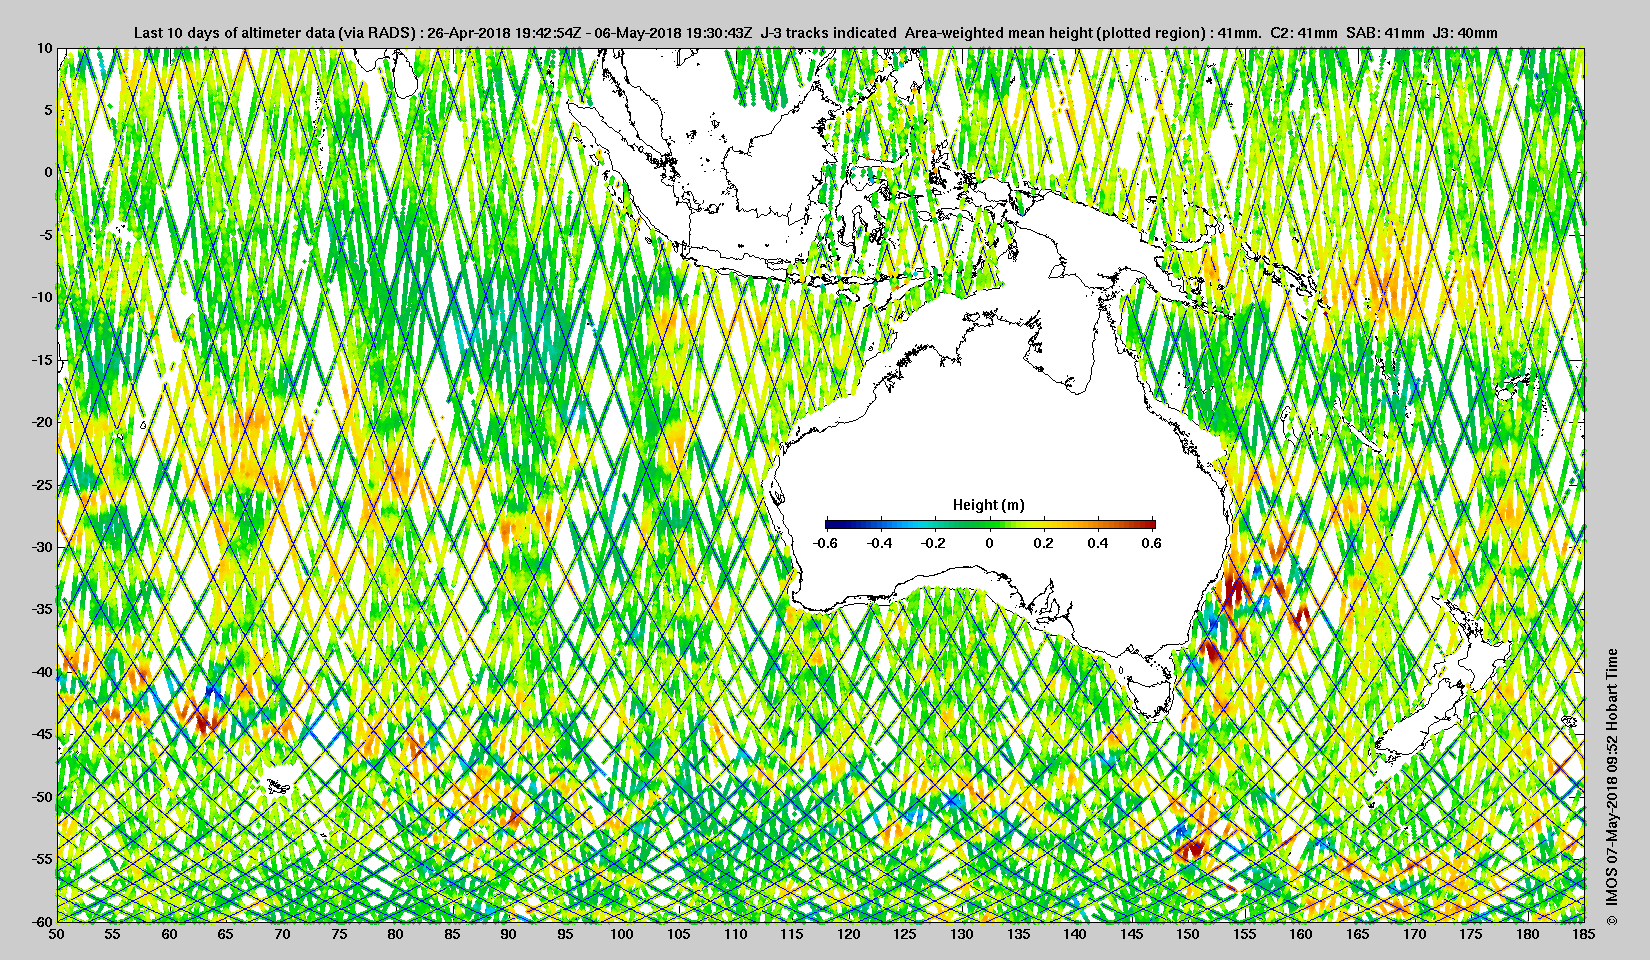
Task: Click latitude axis label "-55"
Action: pyautogui.click(x=42, y=859)
